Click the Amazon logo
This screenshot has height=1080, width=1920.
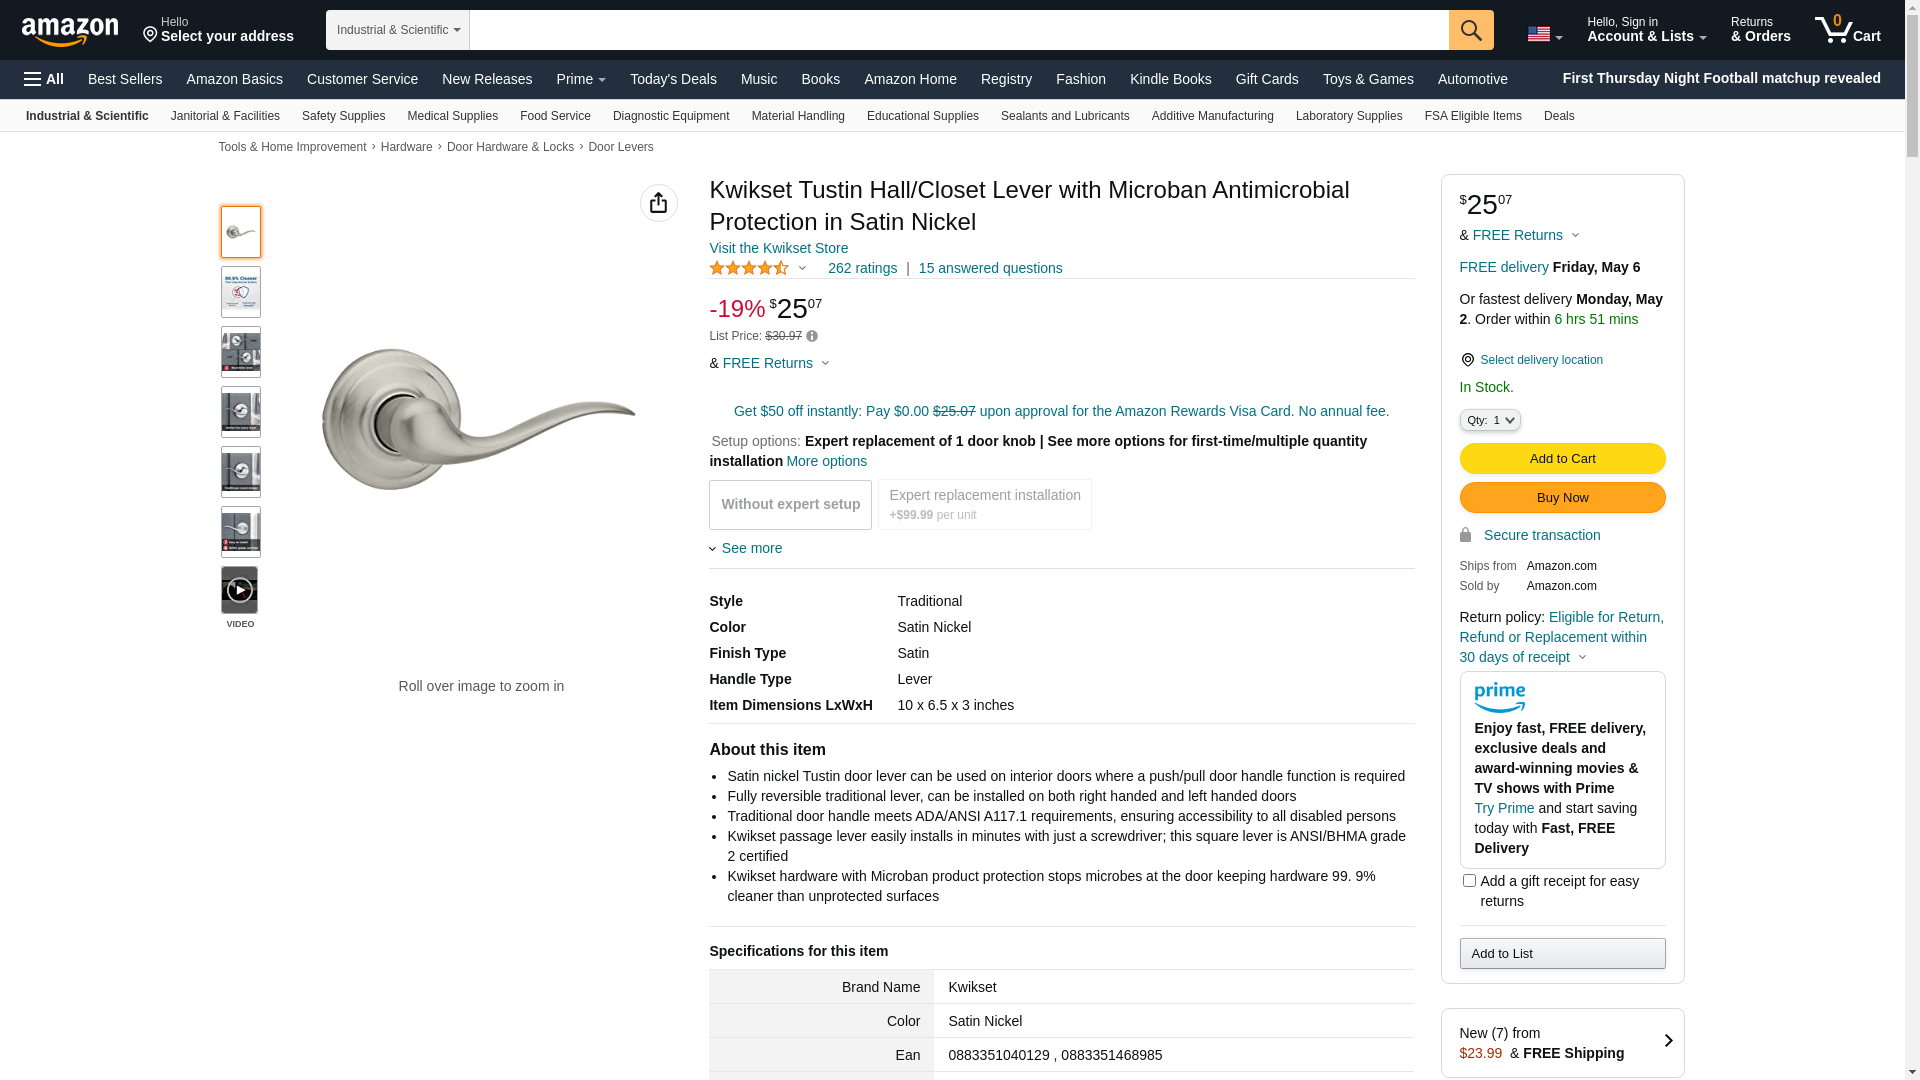click(x=70, y=31)
